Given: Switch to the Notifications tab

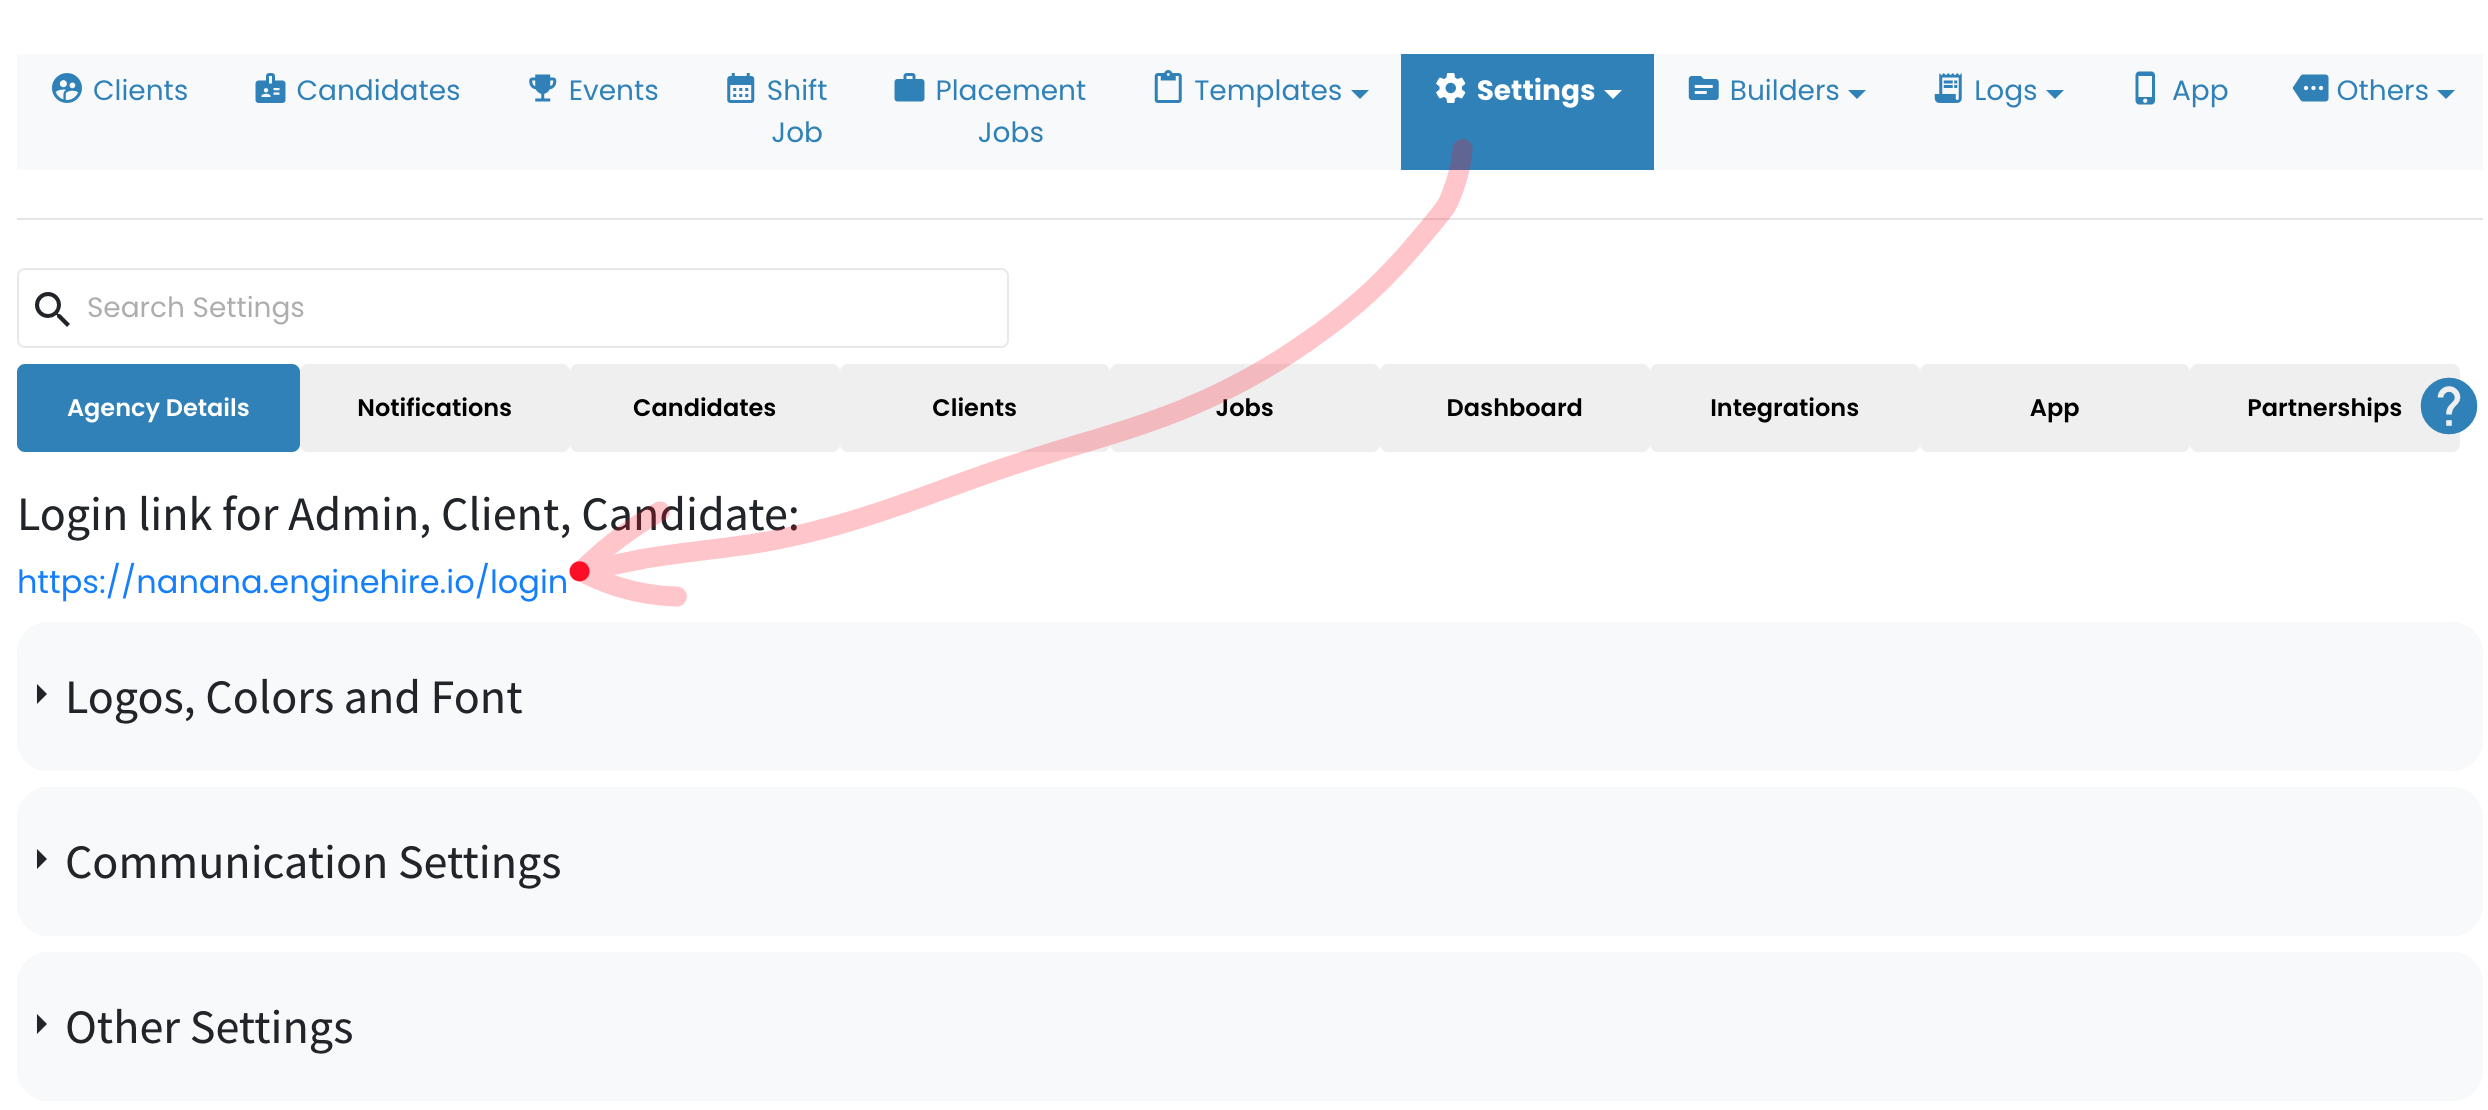Looking at the screenshot, I should (x=435, y=408).
